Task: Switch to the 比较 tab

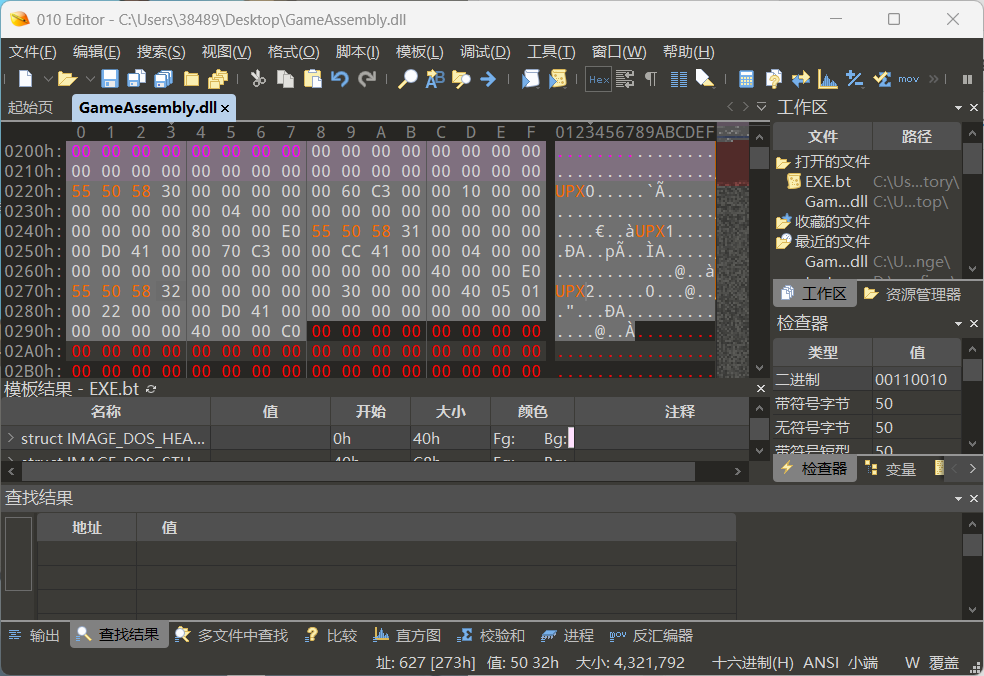Action: point(331,635)
